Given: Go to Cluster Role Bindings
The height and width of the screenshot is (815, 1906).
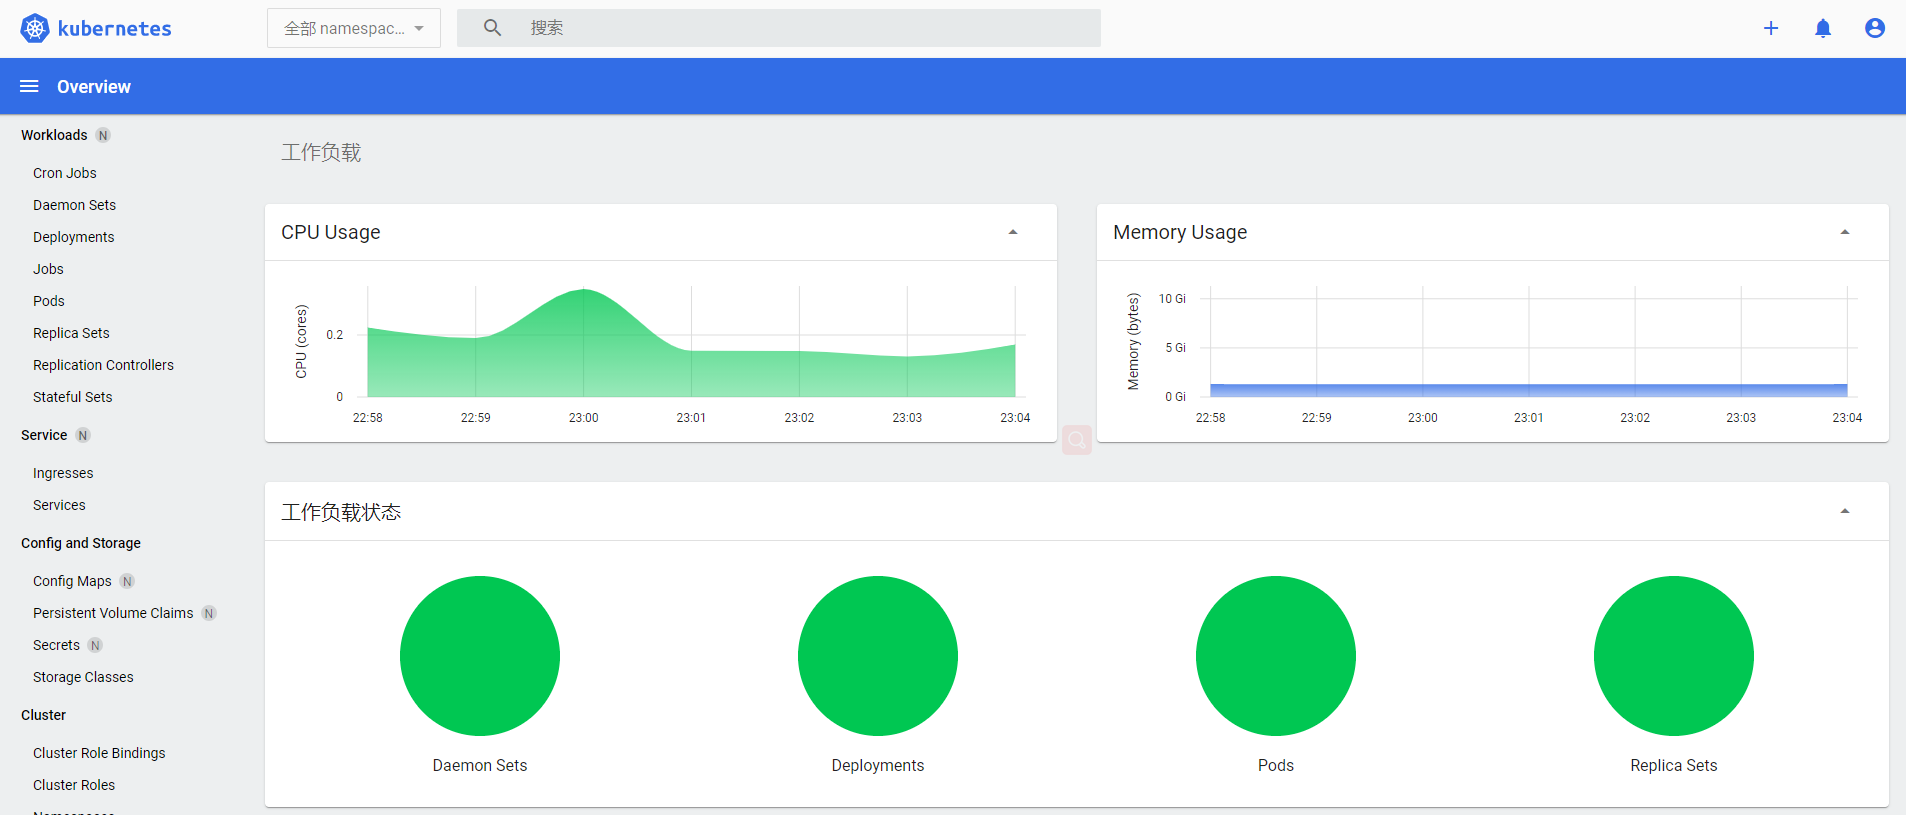Looking at the screenshot, I should (99, 753).
